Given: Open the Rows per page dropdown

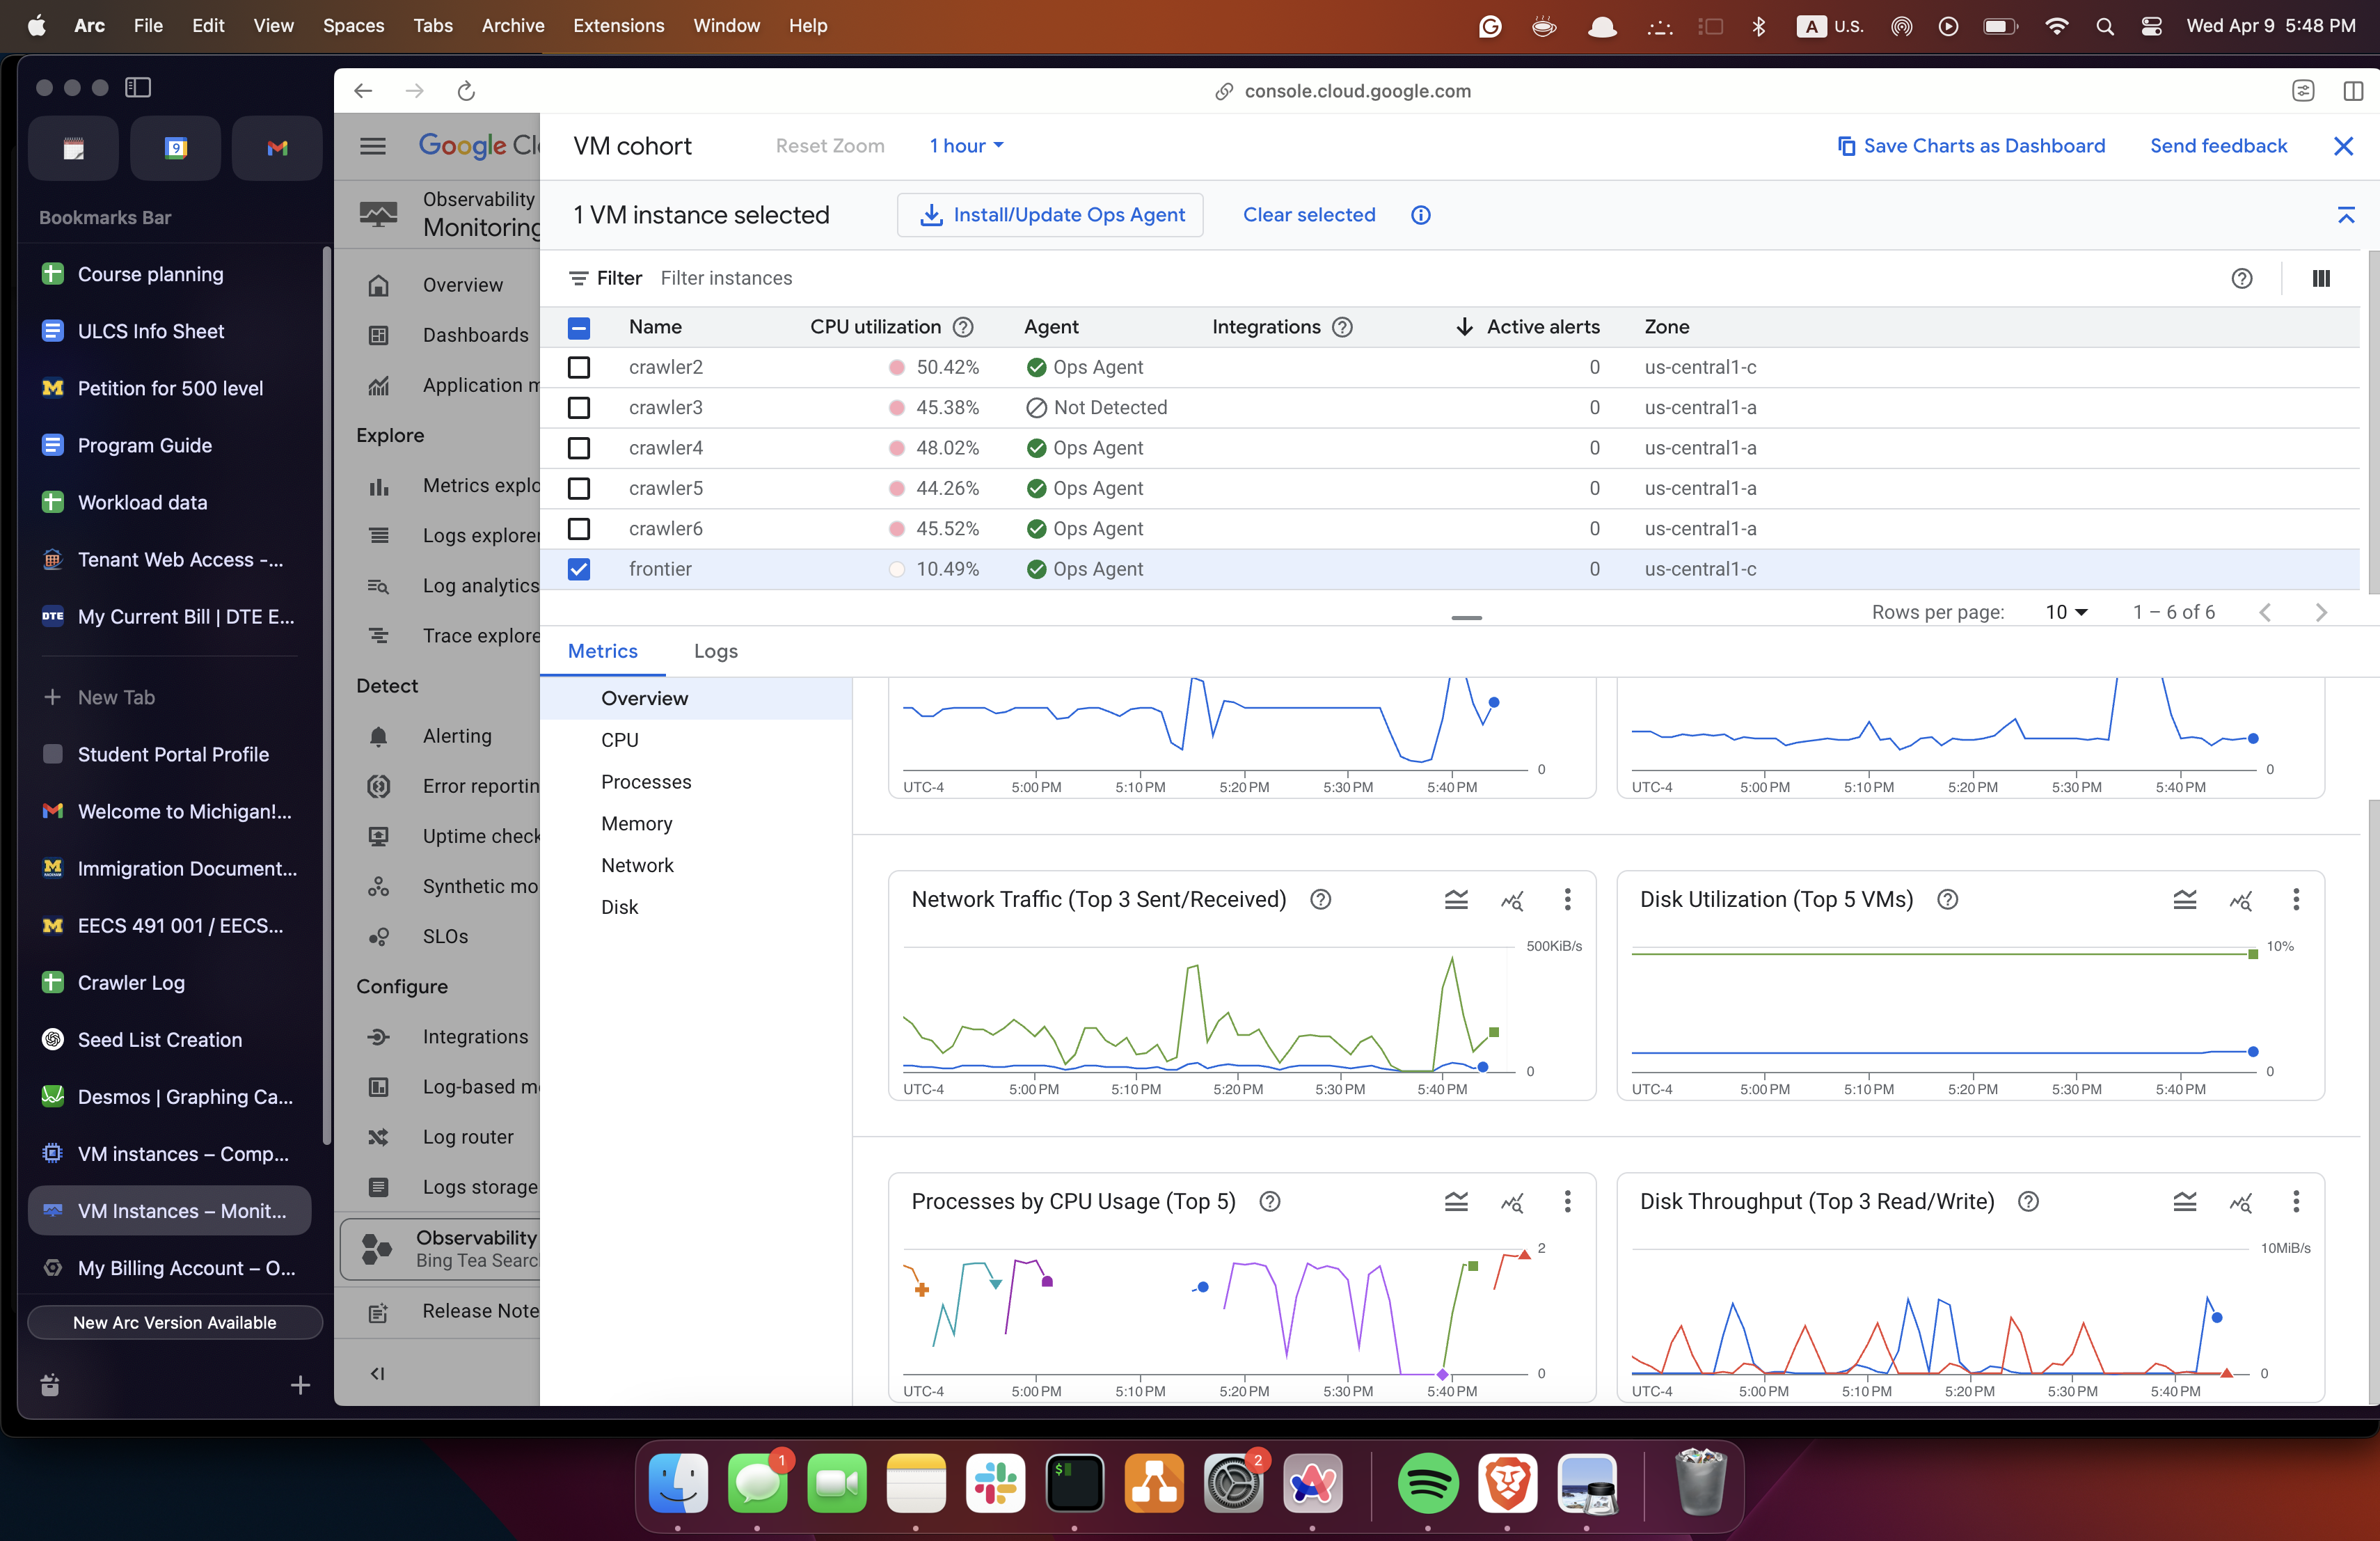Looking at the screenshot, I should (2066, 612).
